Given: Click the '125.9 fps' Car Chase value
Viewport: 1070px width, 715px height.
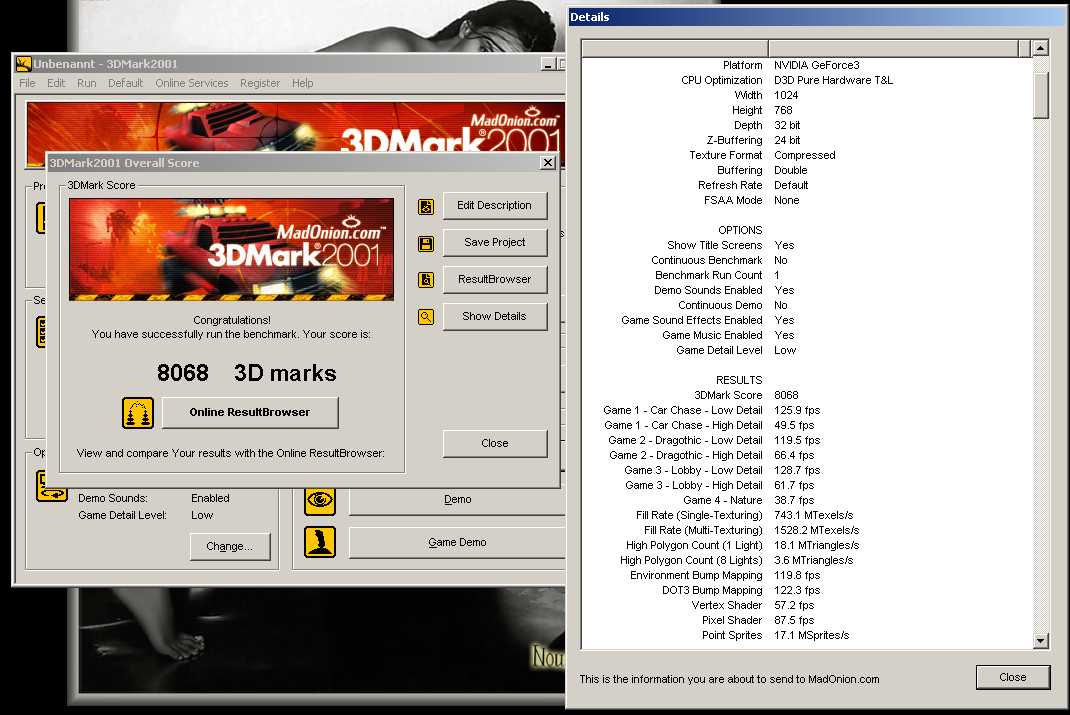Looking at the screenshot, I should 797,410.
